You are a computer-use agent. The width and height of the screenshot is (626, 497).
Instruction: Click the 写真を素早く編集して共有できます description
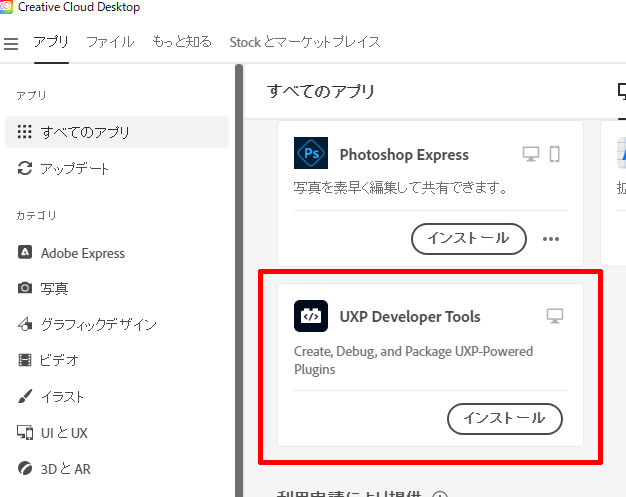point(400,187)
